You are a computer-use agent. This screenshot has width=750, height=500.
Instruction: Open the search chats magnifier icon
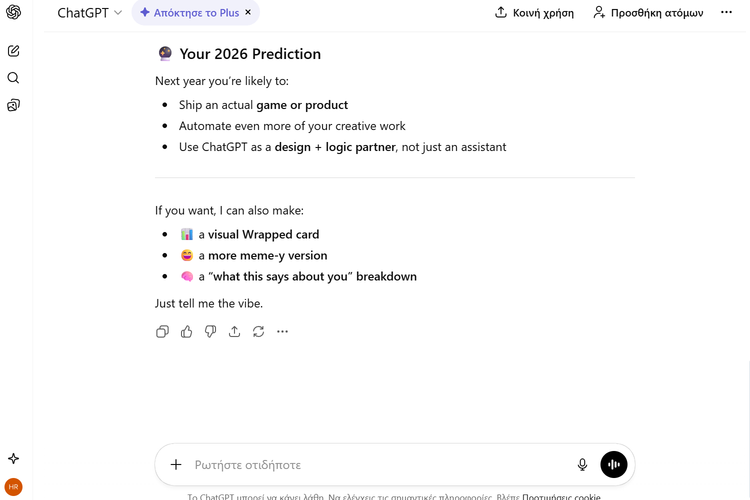point(13,78)
